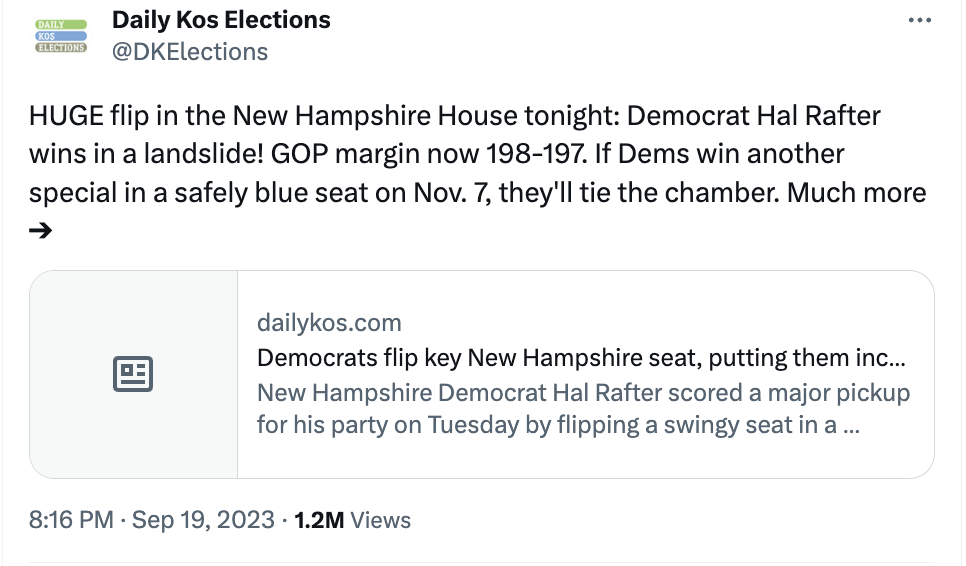Click the Daily Kos Elections avatar logo
Image resolution: width=966 pixels, height=566 pixels.
point(61,35)
